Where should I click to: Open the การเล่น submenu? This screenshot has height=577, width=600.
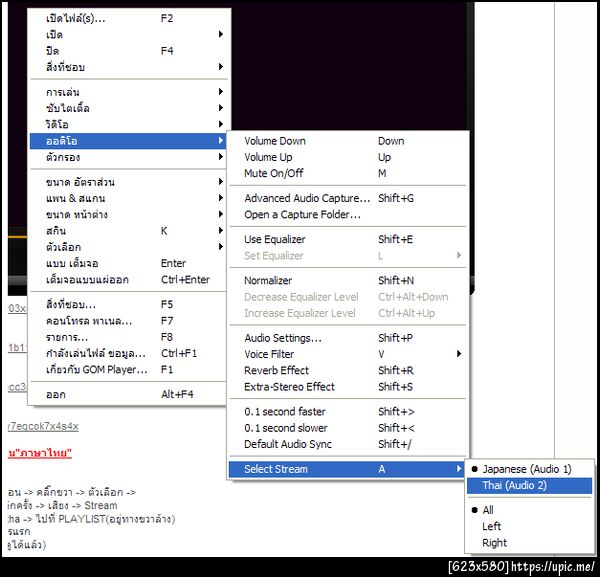click(128, 92)
